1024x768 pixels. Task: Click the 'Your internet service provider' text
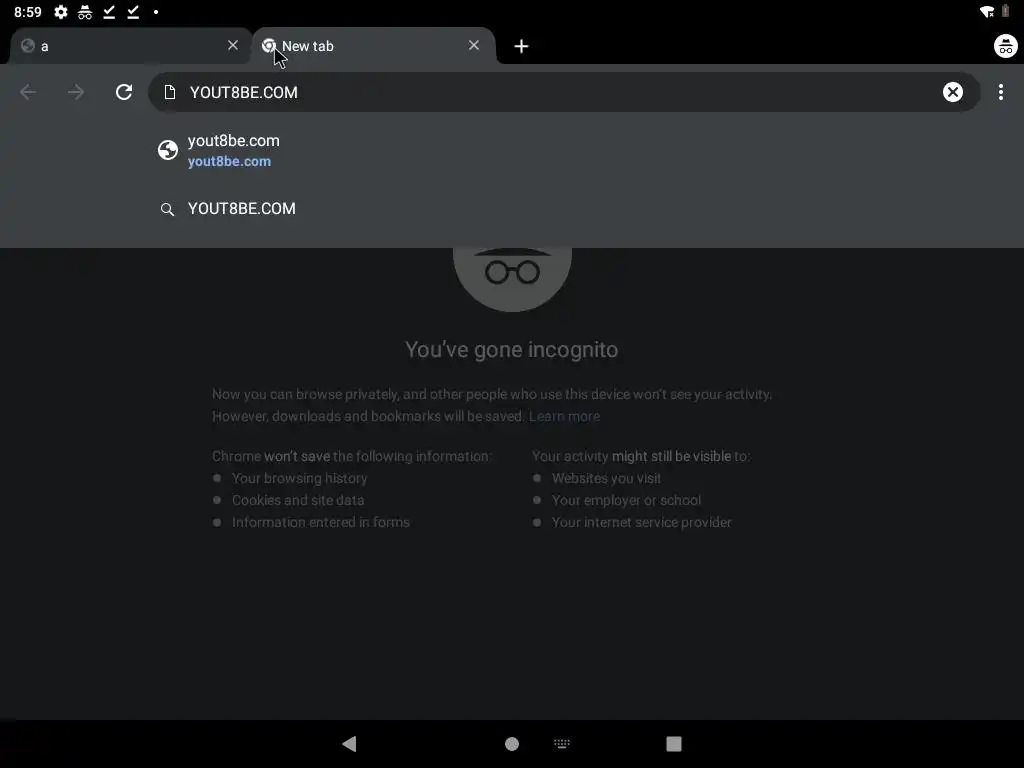(642, 522)
